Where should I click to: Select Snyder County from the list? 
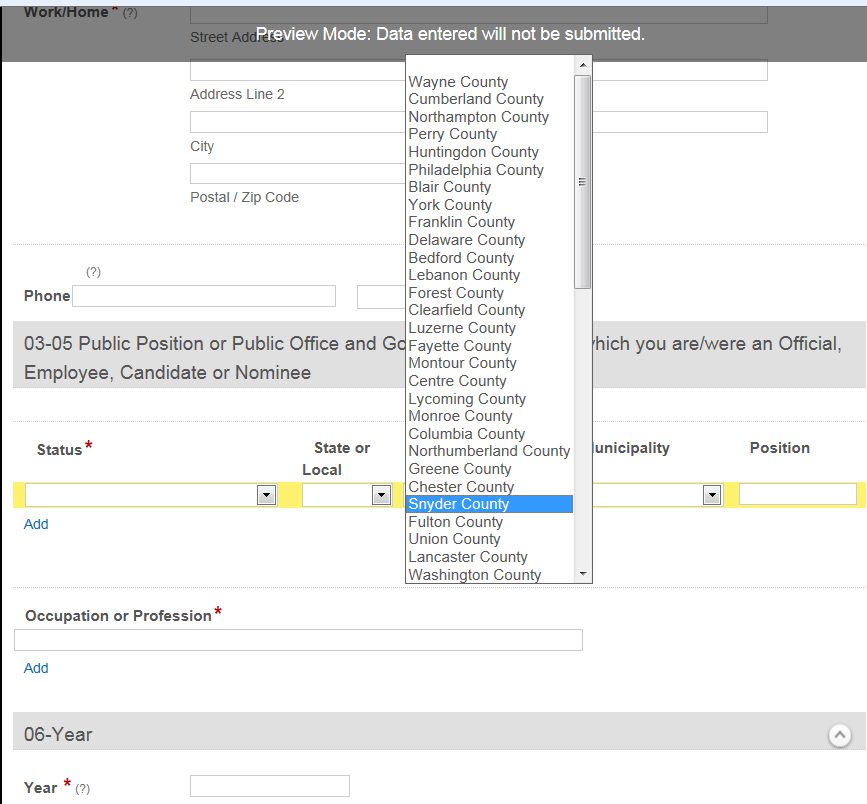[x=489, y=504]
